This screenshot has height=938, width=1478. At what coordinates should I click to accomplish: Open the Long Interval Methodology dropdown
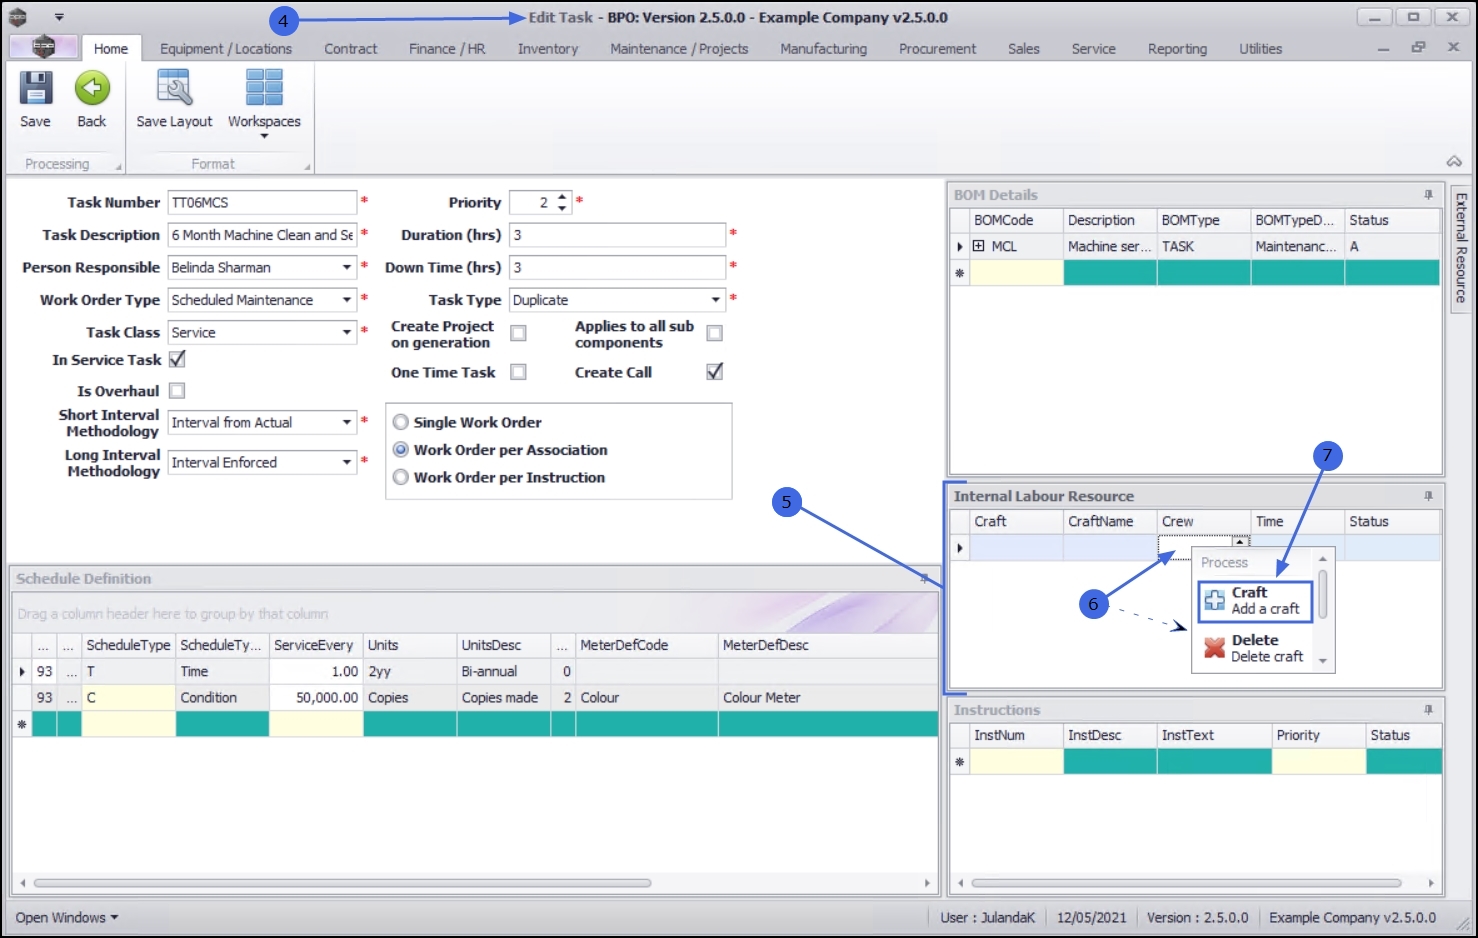tap(347, 462)
